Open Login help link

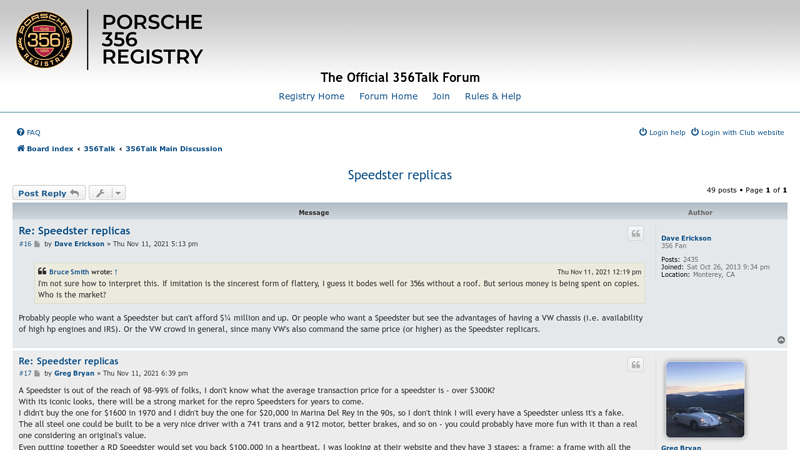point(667,133)
